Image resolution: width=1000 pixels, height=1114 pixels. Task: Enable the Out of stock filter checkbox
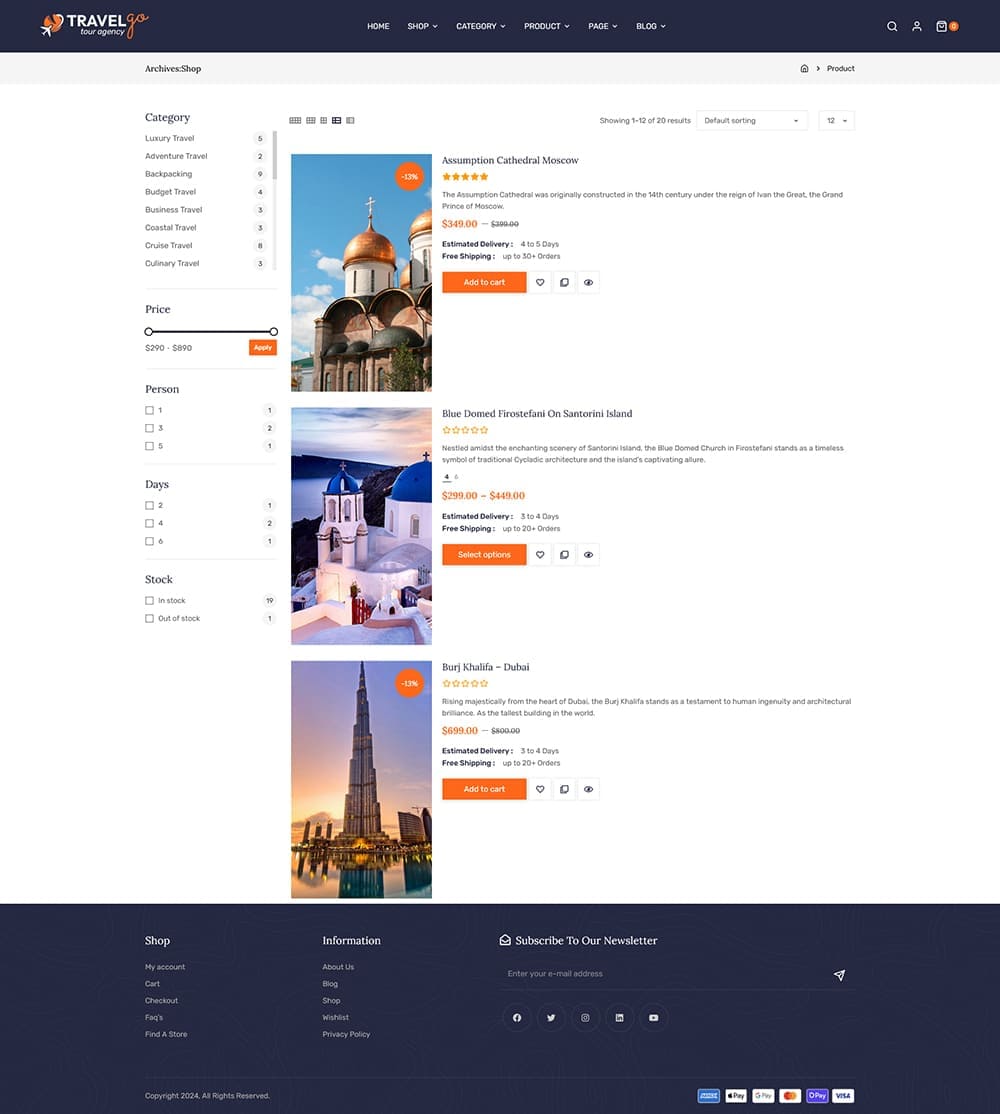[x=149, y=619]
